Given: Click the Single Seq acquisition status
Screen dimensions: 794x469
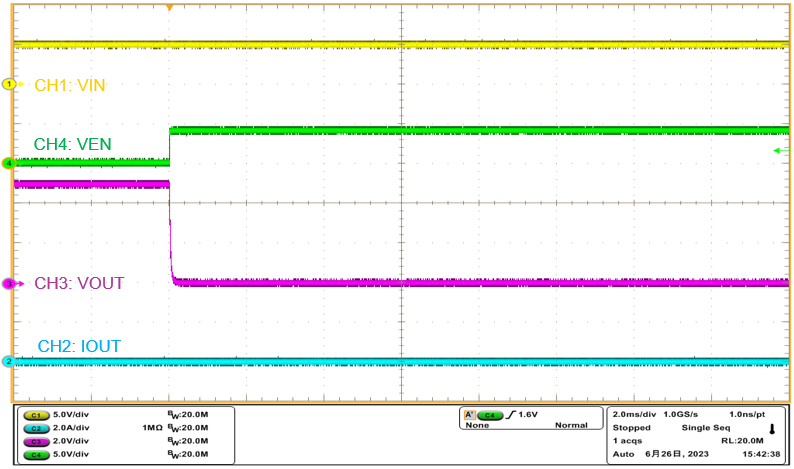Looking at the screenshot, I should coord(708,427).
